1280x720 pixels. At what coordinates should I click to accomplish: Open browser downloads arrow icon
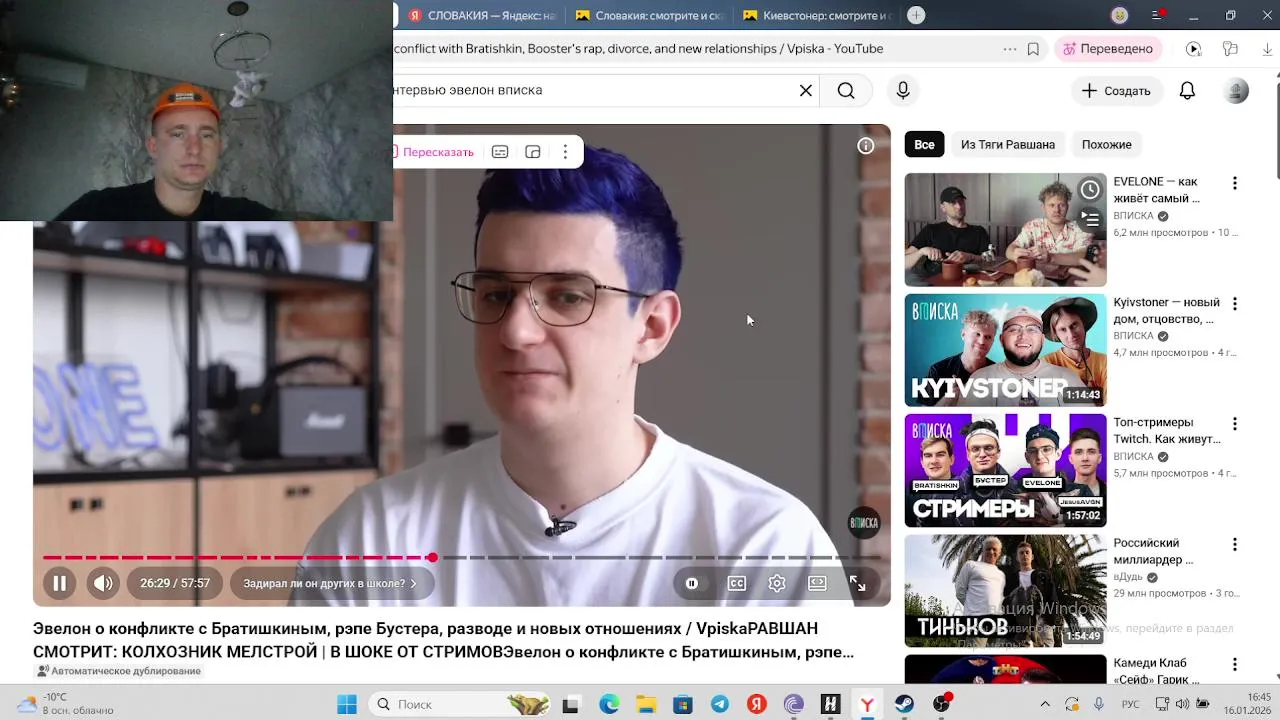pyautogui.click(x=1268, y=49)
